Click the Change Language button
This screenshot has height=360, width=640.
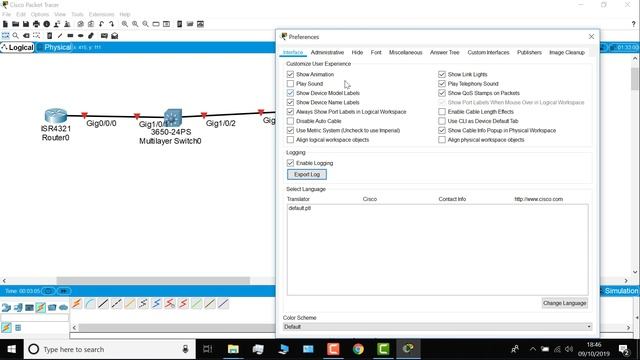pos(565,303)
